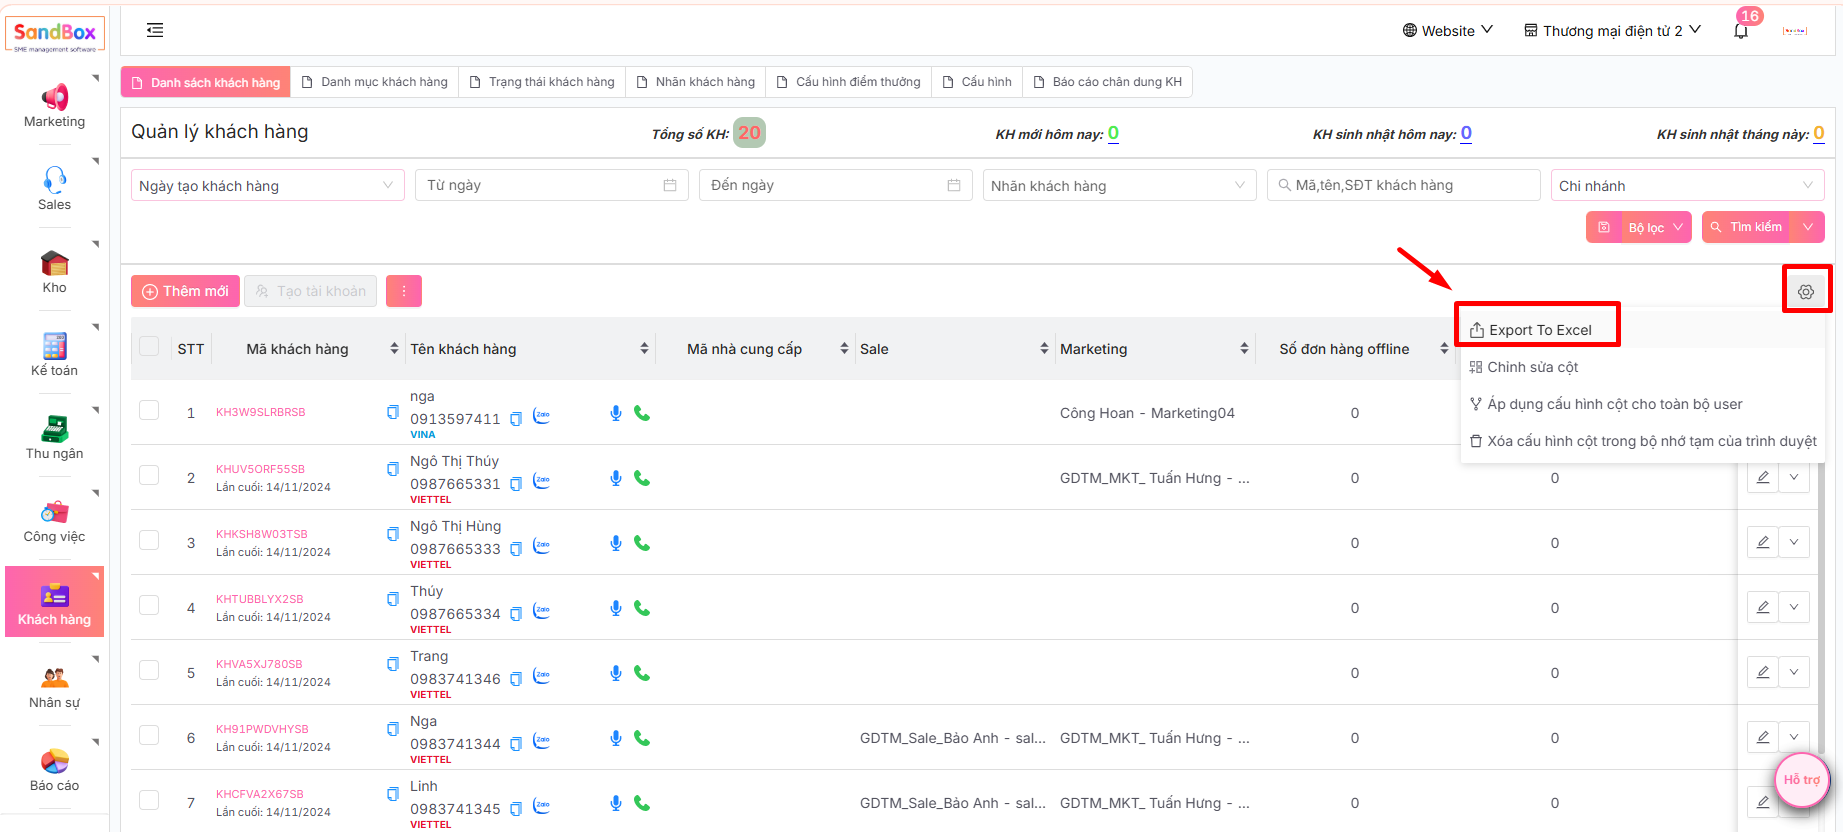
Task: Expand the Ngày tạo khách hàng dropdown
Action: pos(267,186)
